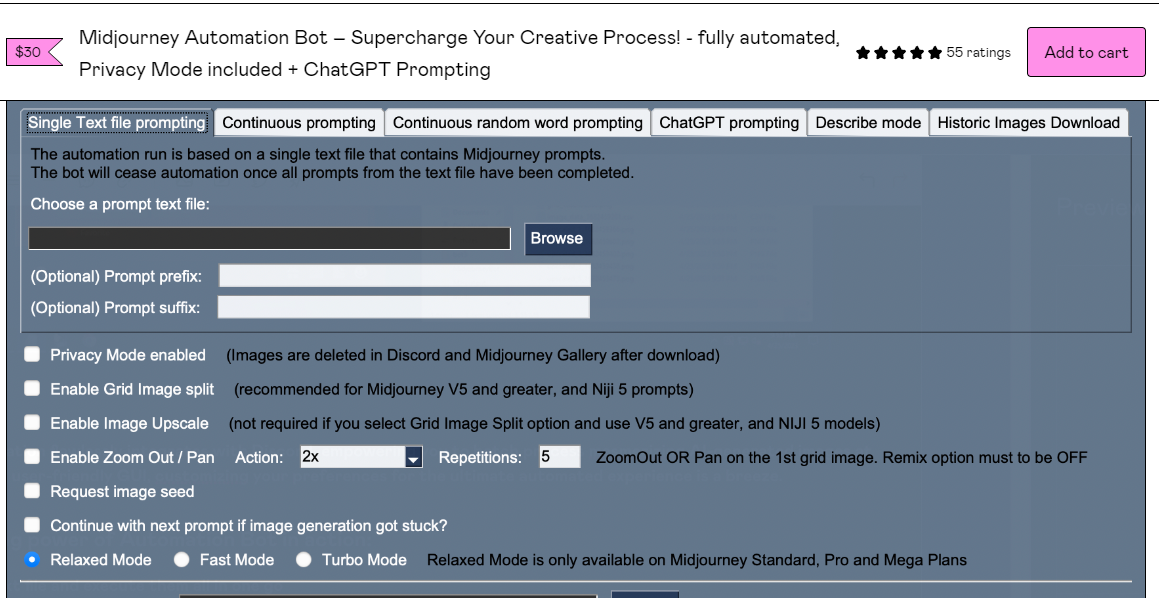The image size is (1159, 598).
Task: Click Add to cart
Action: [1086, 51]
